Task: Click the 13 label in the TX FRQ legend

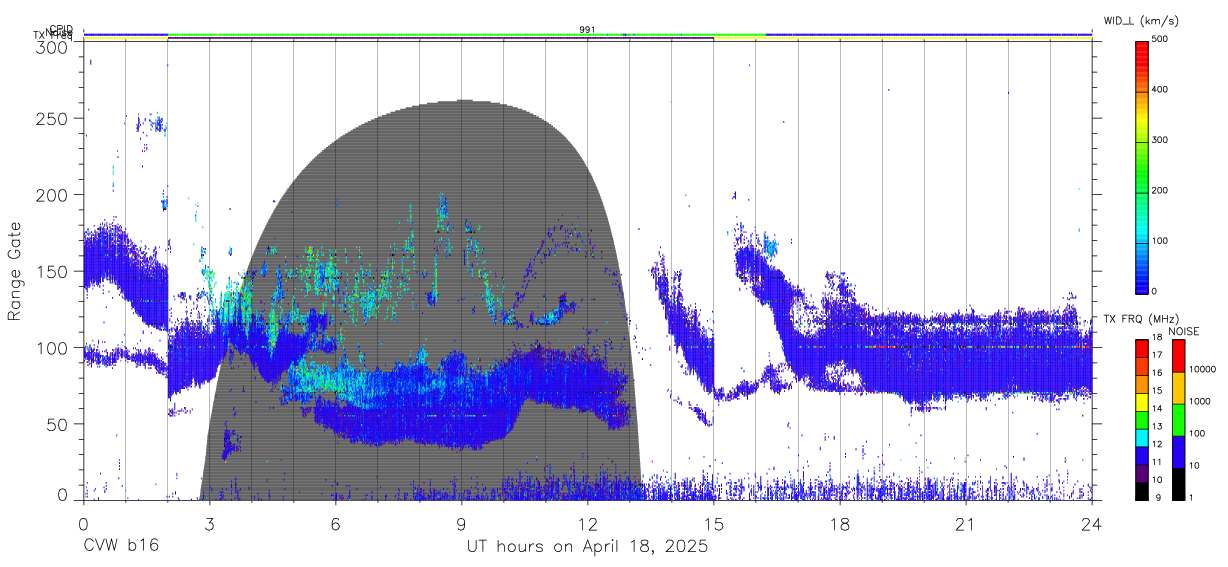Action: click(x=1157, y=427)
